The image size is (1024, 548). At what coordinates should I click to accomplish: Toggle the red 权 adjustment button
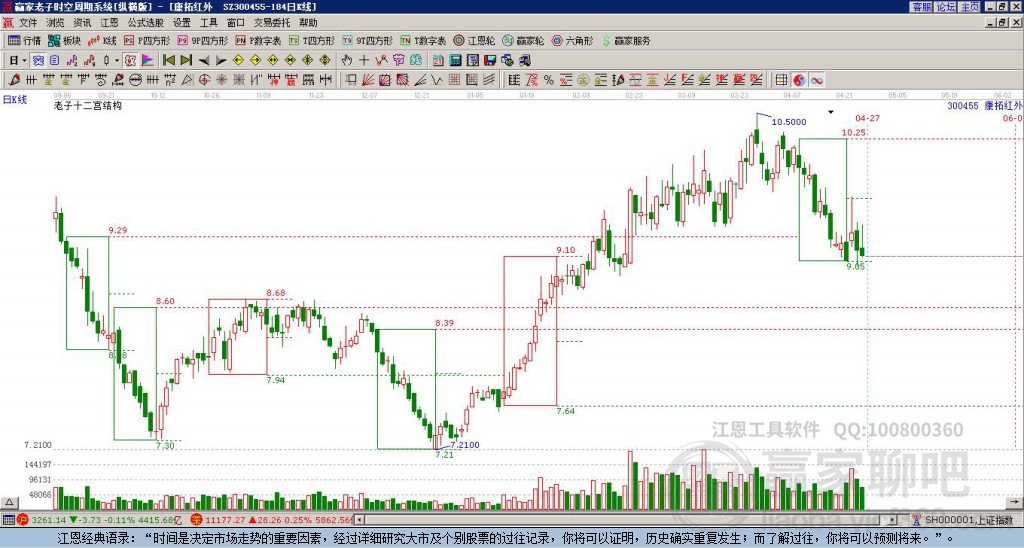pyautogui.click(x=130, y=61)
